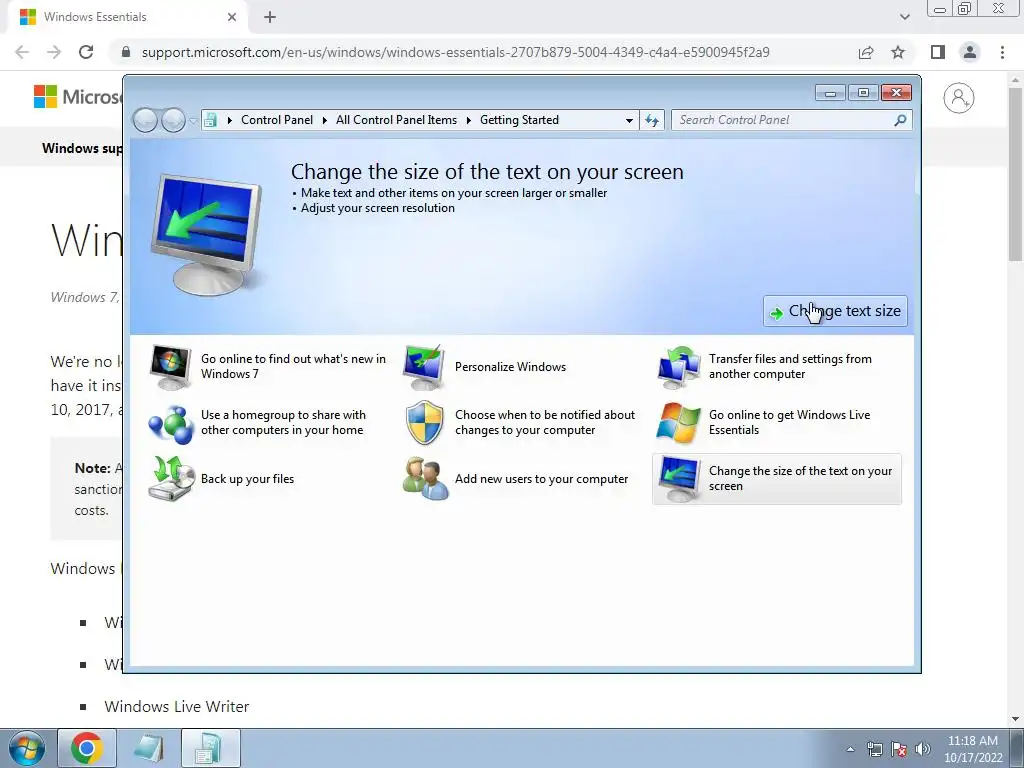Click the Action Center flag tray icon
Screen dimensions: 1024x768
click(899, 749)
